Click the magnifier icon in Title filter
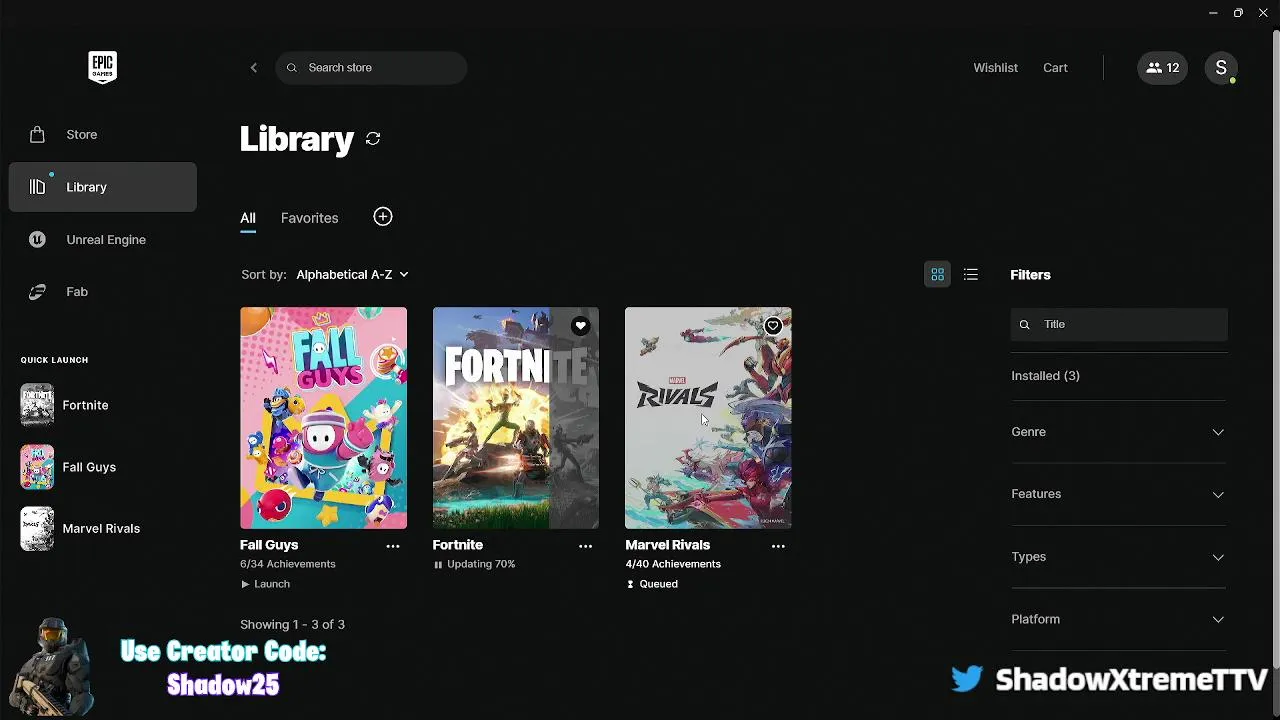The height and width of the screenshot is (720, 1280). pyautogui.click(x=1024, y=325)
